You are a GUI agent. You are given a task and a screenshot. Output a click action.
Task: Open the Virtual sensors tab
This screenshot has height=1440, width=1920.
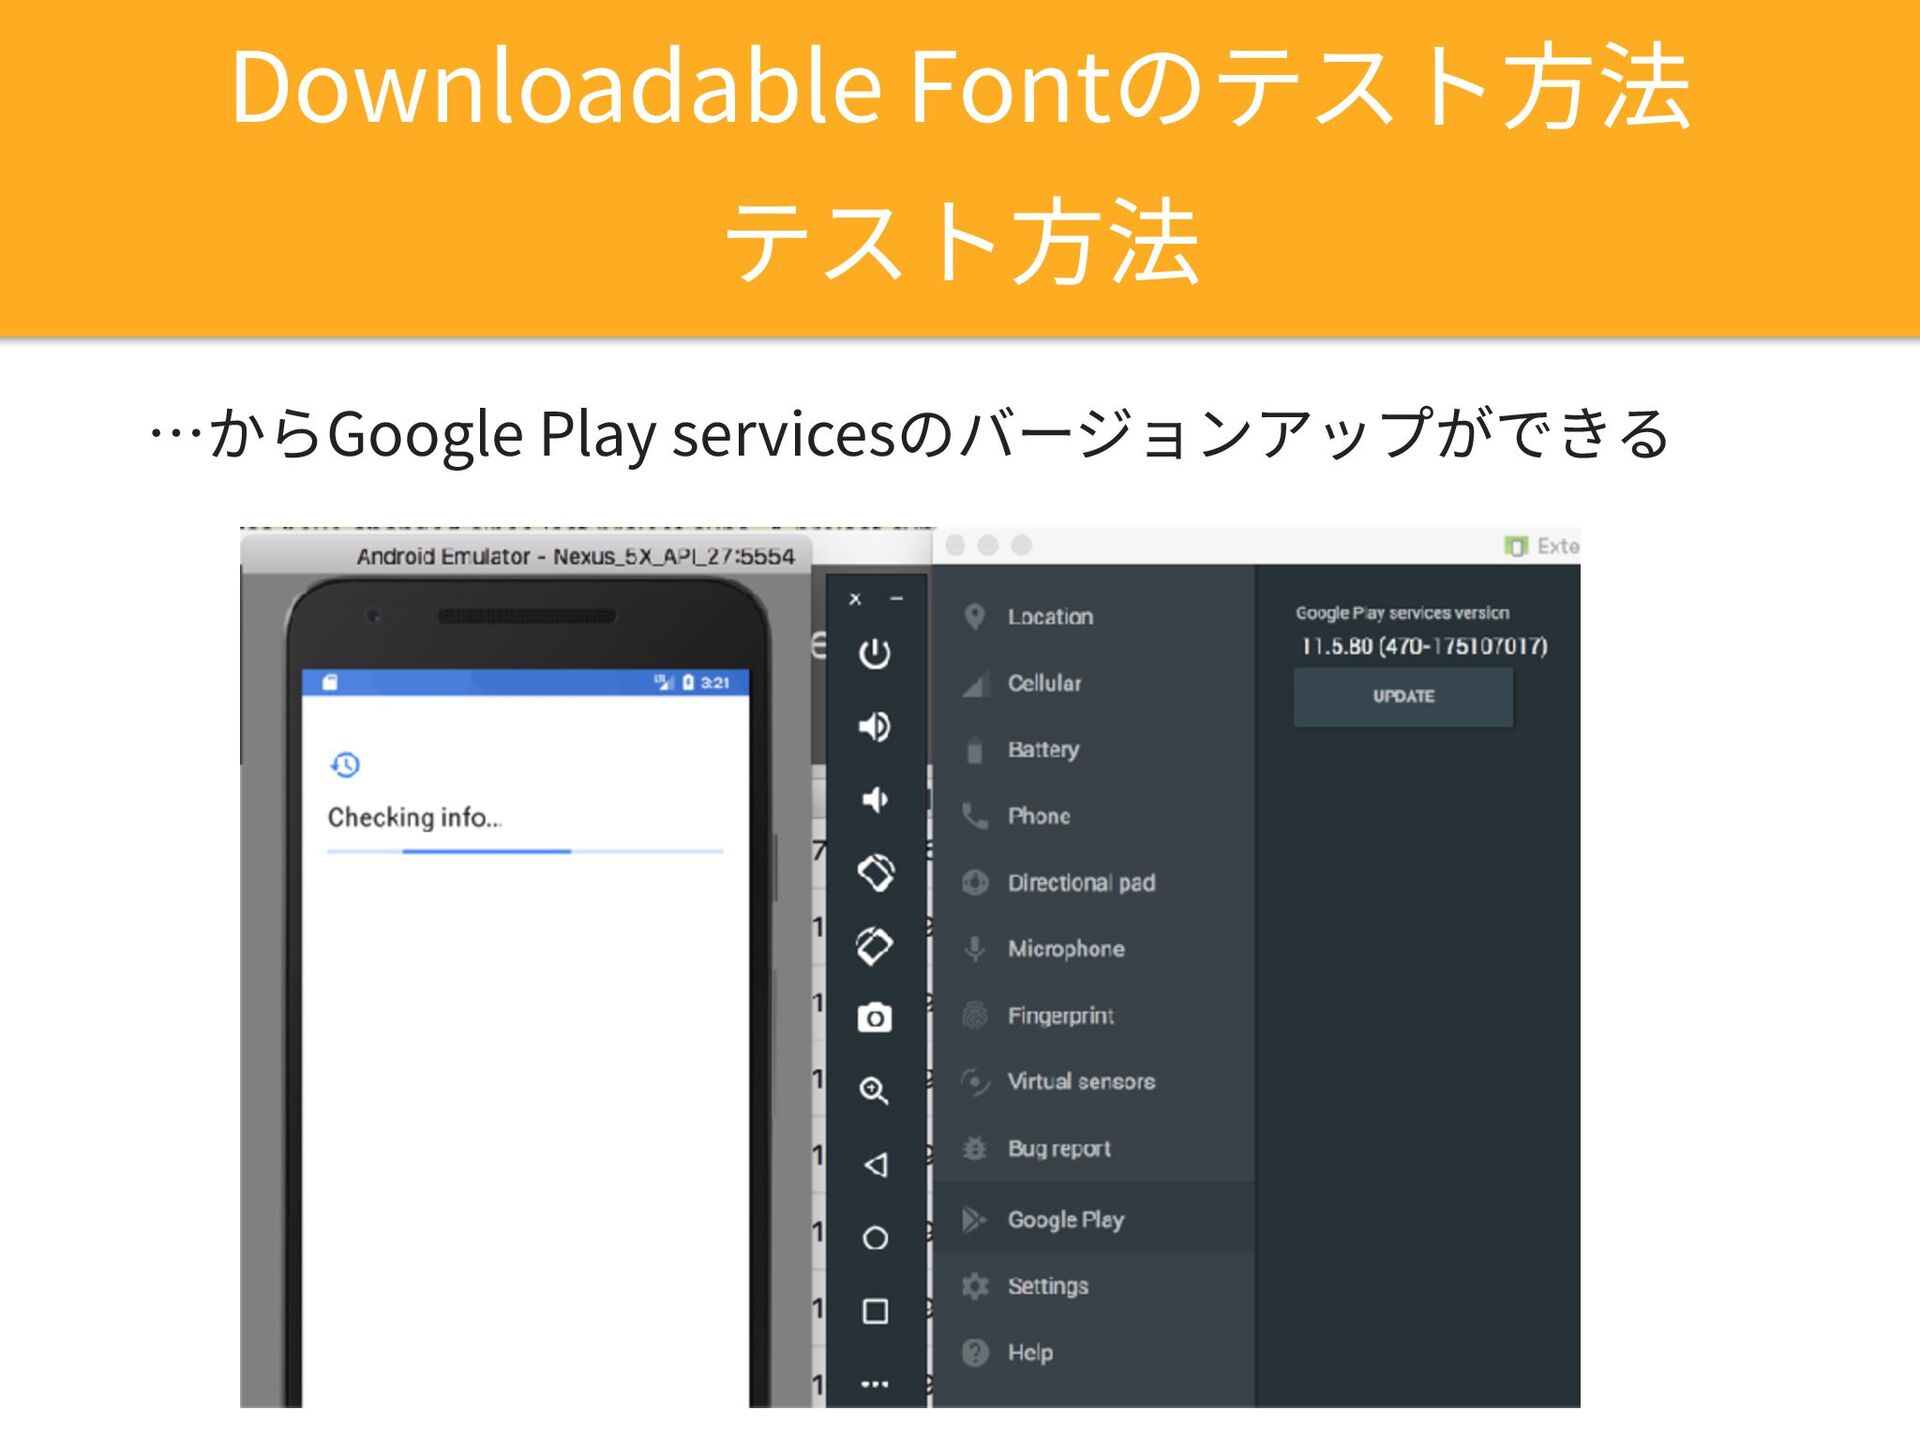[x=1093, y=1082]
